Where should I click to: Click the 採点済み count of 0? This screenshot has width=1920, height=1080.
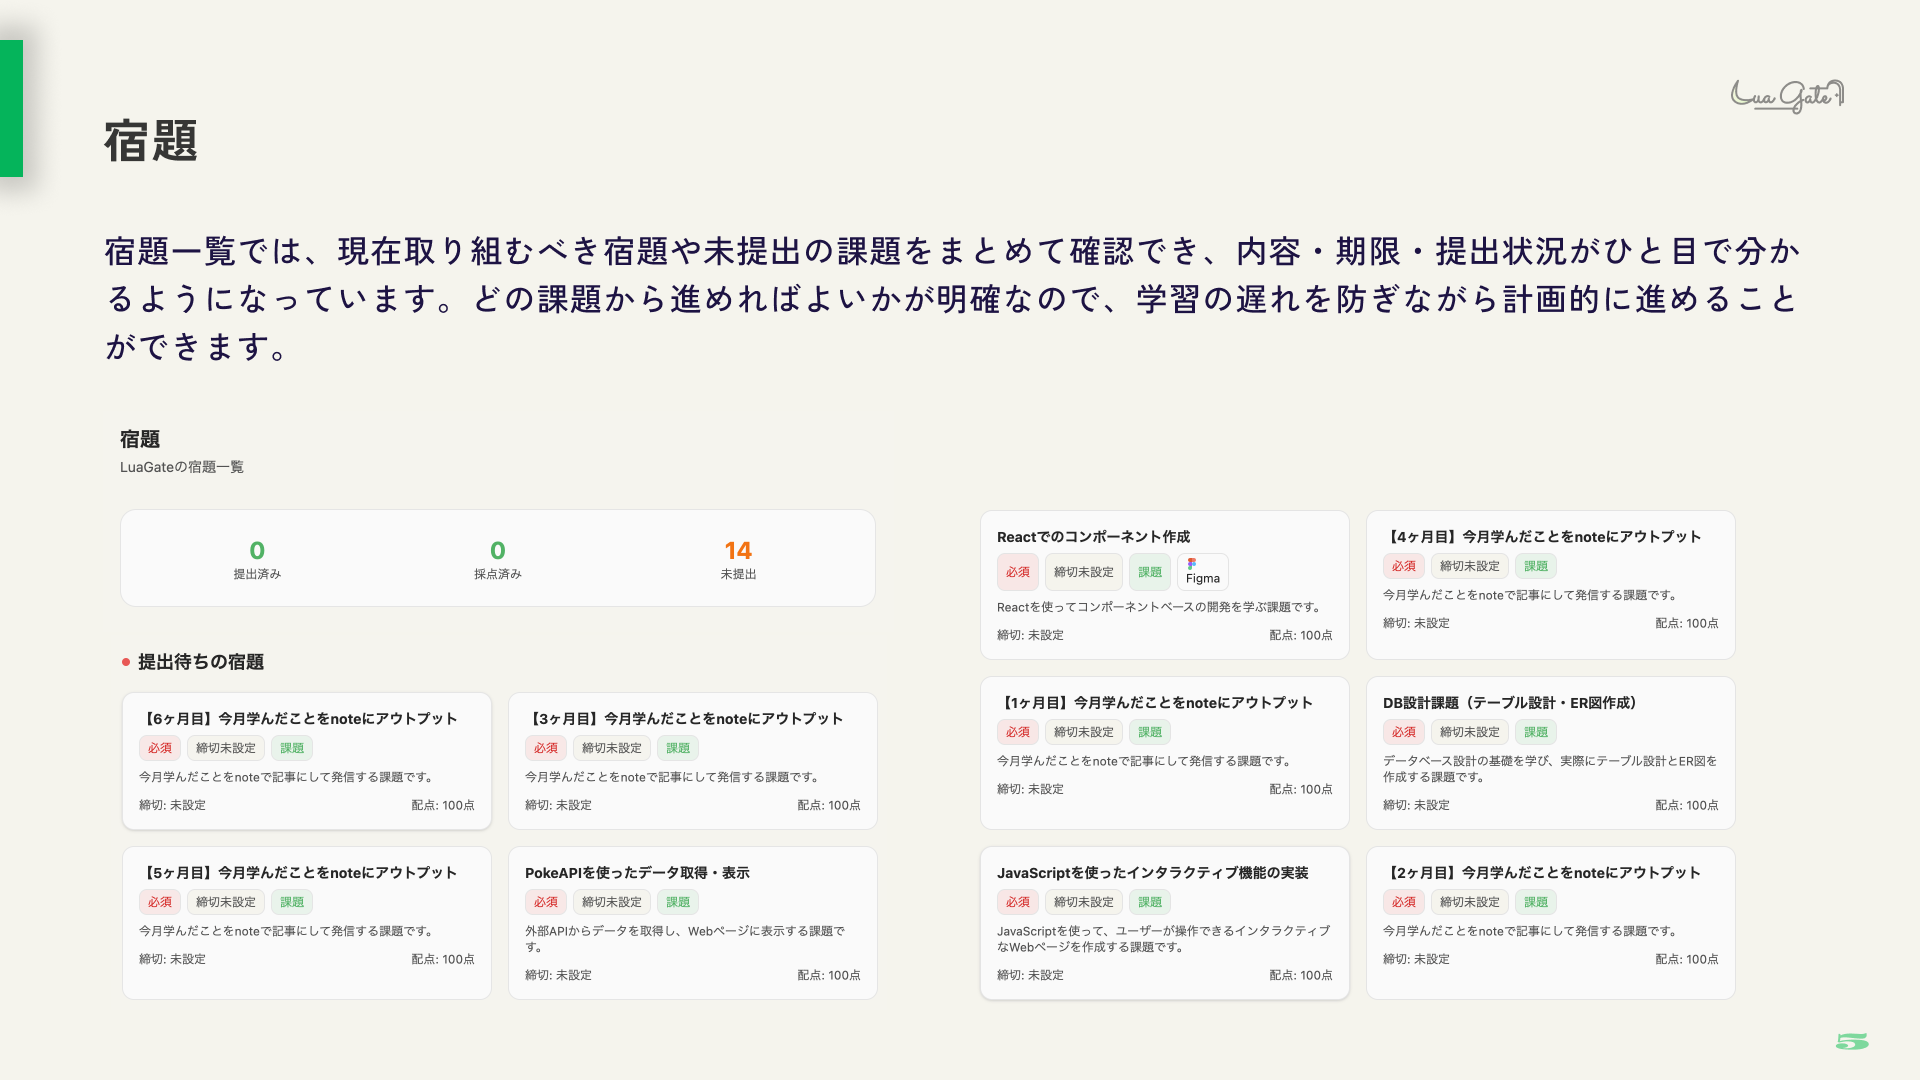(498, 551)
